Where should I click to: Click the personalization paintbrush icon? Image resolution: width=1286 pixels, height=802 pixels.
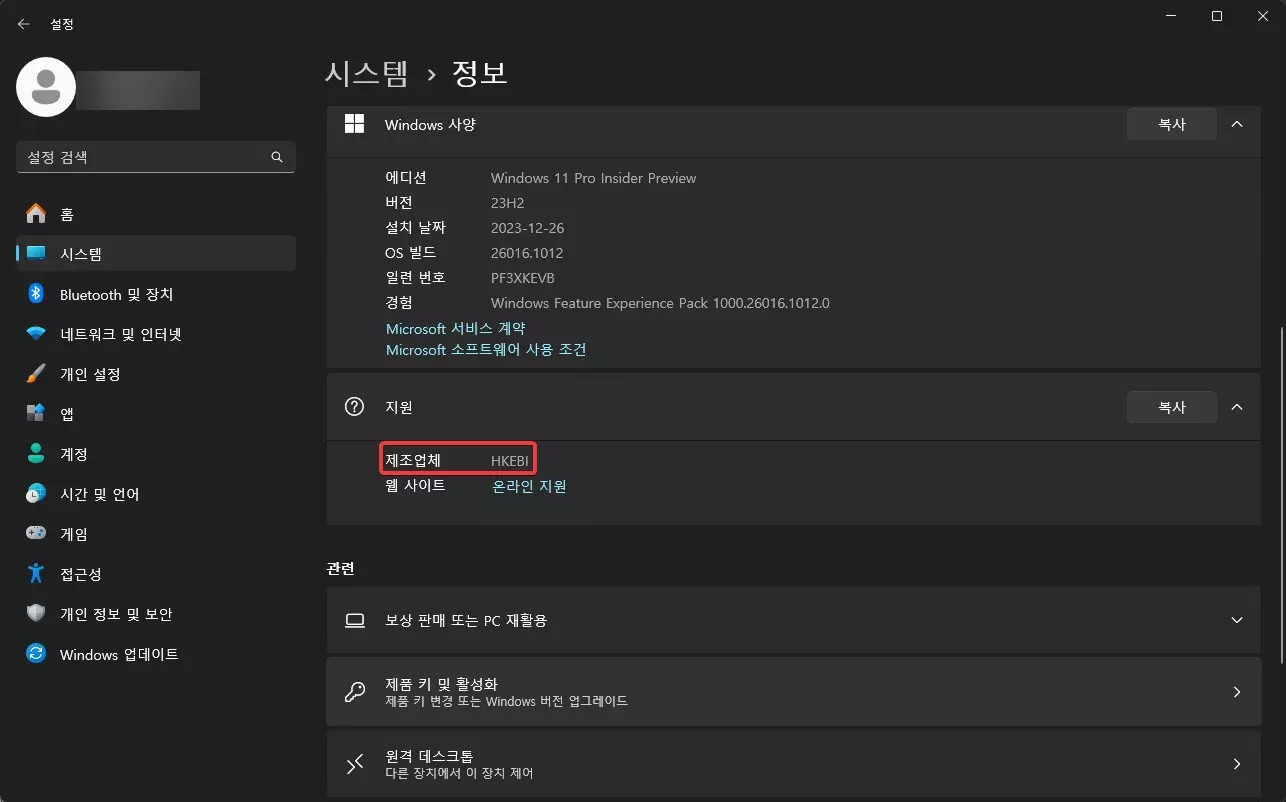(x=36, y=374)
